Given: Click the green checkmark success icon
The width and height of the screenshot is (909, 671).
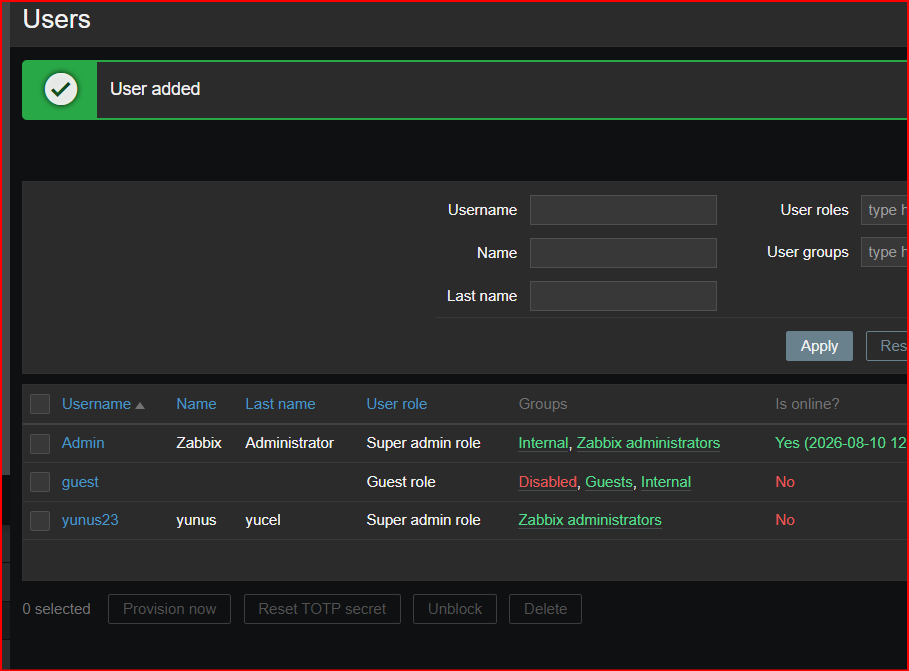Looking at the screenshot, I should pos(61,89).
